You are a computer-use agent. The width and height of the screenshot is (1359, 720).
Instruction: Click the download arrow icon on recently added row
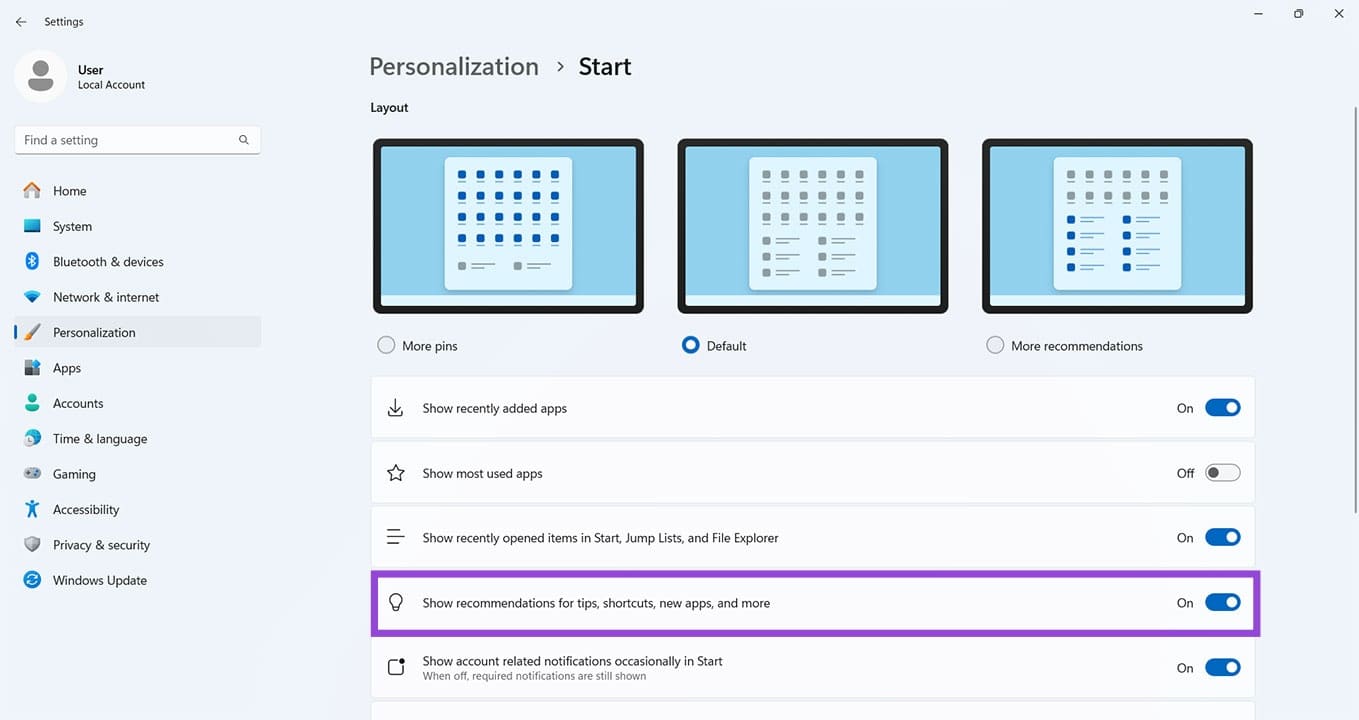[x=395, y=407]
